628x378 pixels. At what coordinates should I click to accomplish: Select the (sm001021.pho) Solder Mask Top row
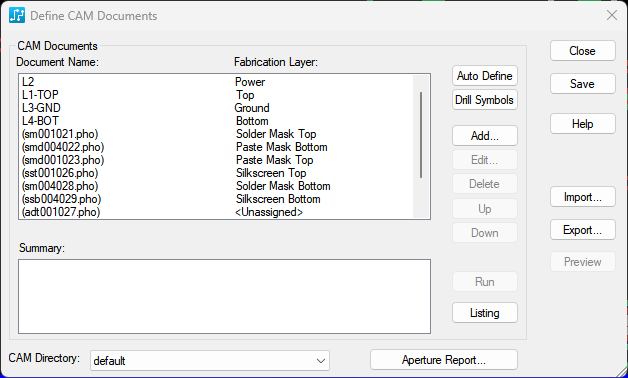[x=216, y=134]
